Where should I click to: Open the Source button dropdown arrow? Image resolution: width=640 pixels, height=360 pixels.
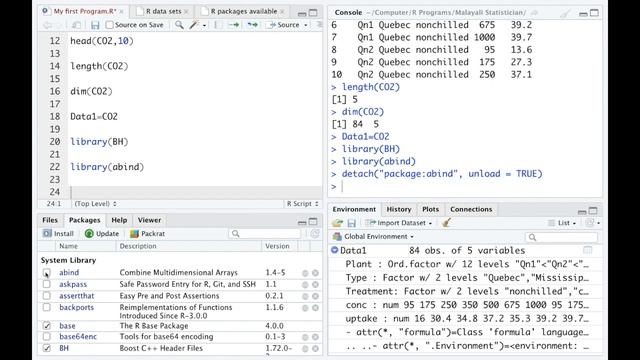coord(306,25)
